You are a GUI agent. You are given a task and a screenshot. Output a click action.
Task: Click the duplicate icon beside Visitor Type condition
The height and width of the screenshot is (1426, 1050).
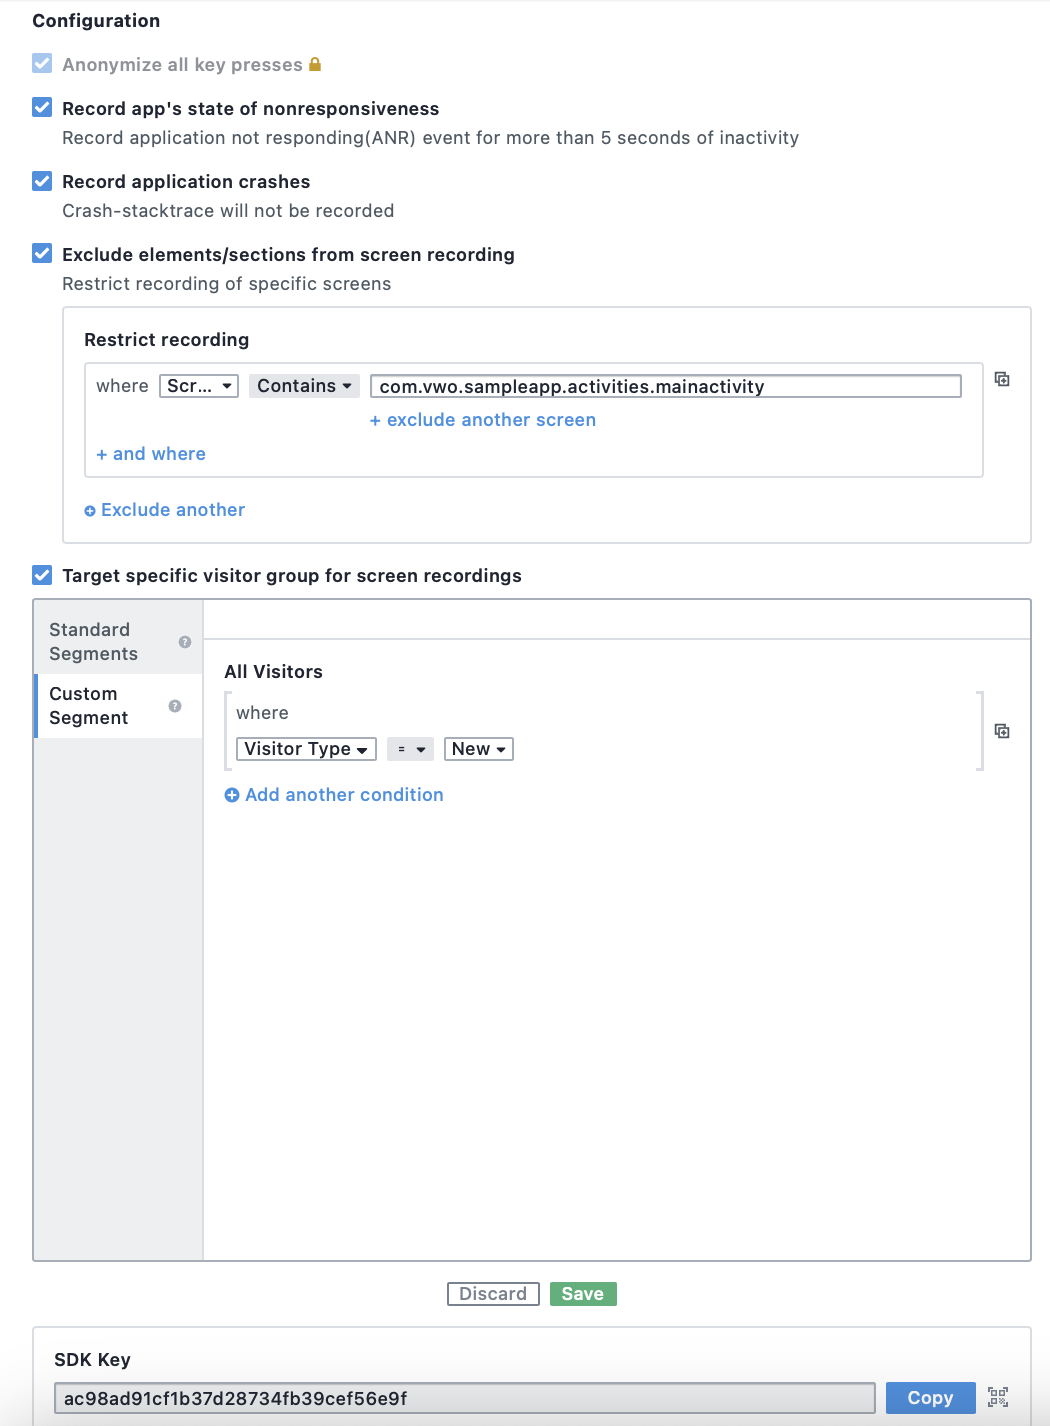1002,731
